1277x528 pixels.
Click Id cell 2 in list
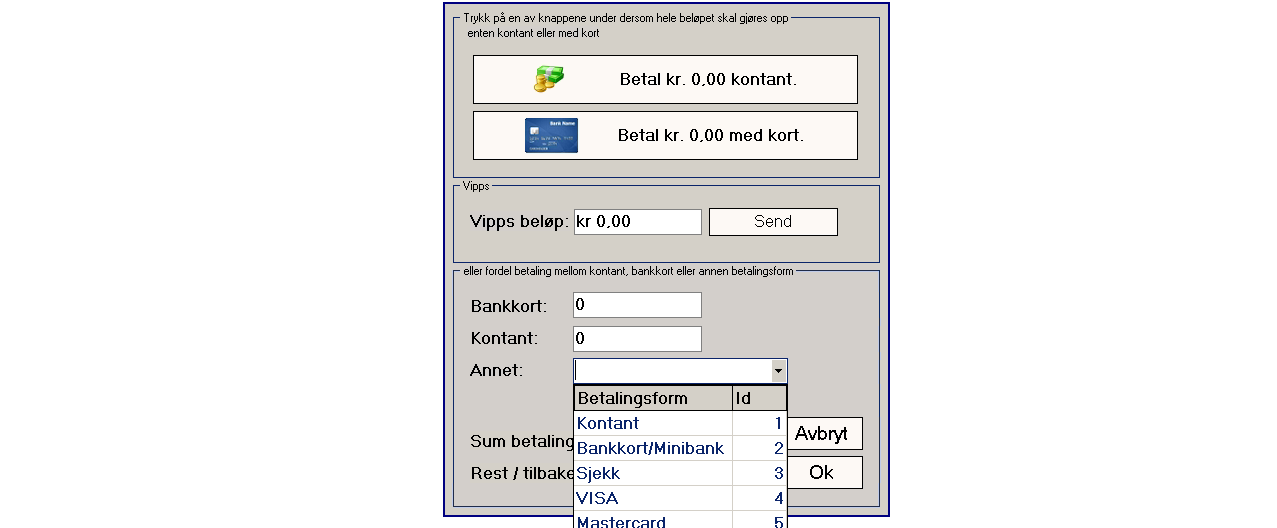(760, 448)
